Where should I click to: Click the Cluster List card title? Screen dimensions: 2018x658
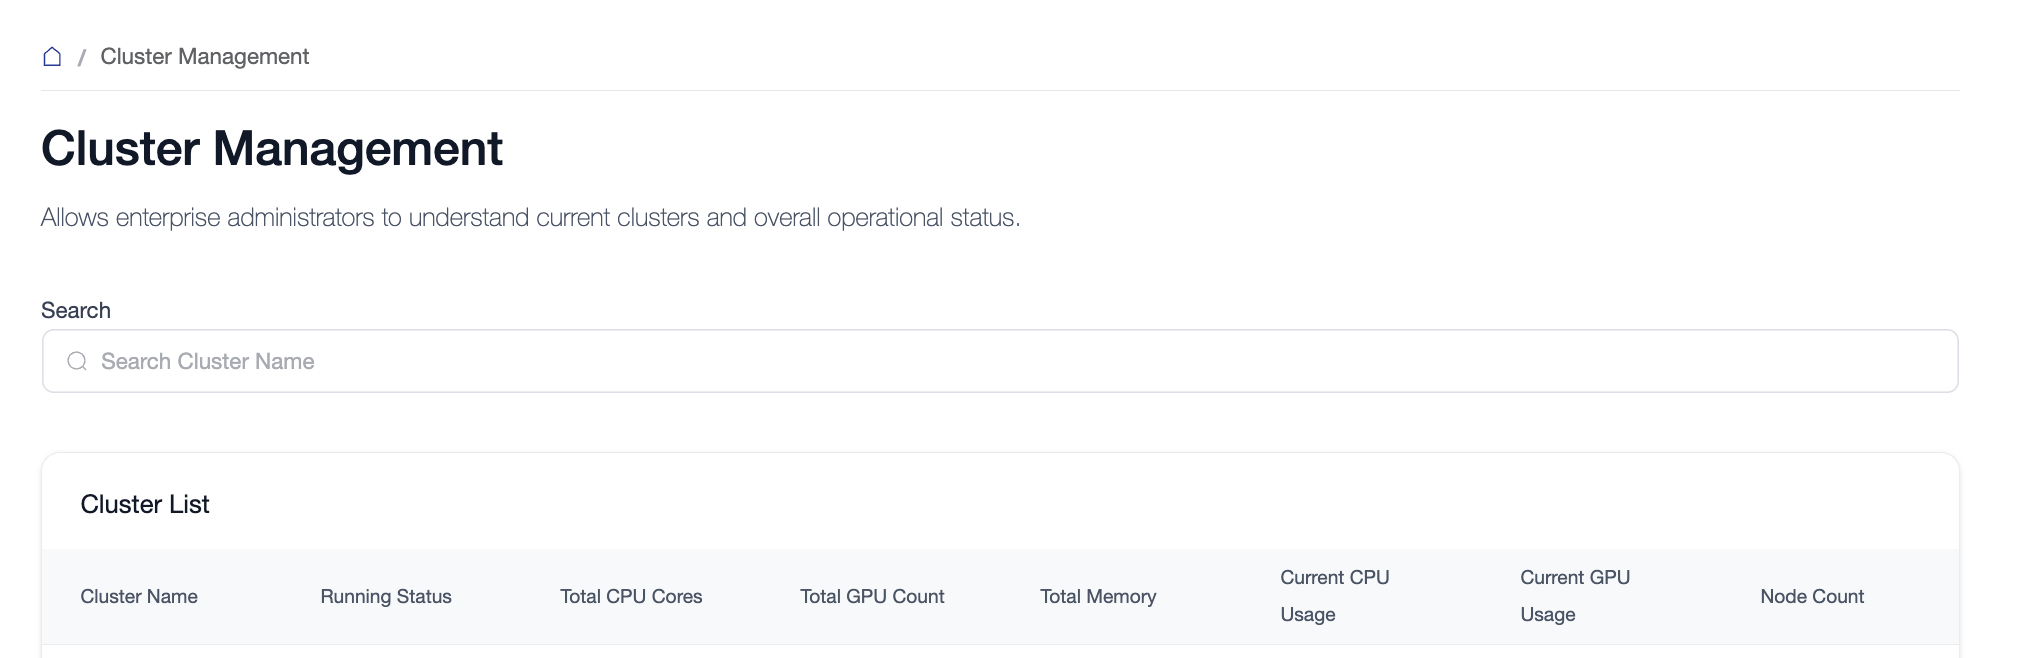pos(145,504)
